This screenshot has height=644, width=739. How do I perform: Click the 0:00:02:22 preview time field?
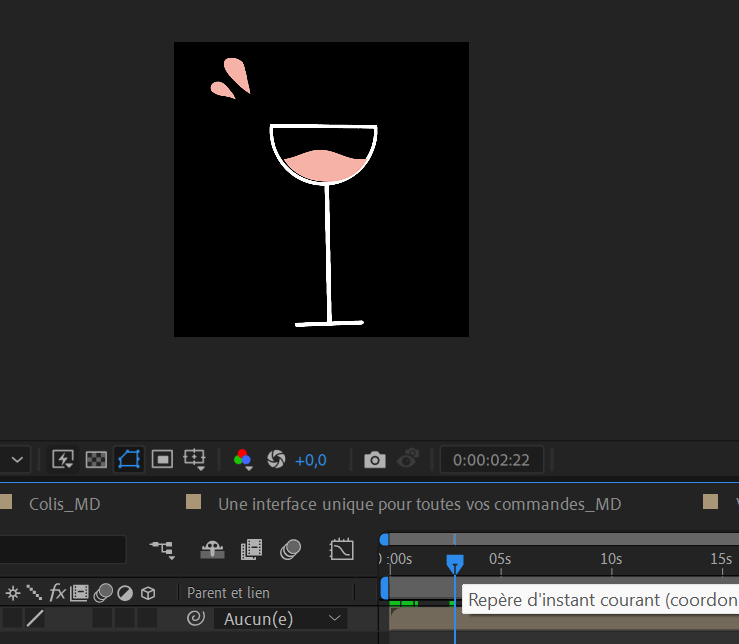pyautogui.click(x=491, y=460)
